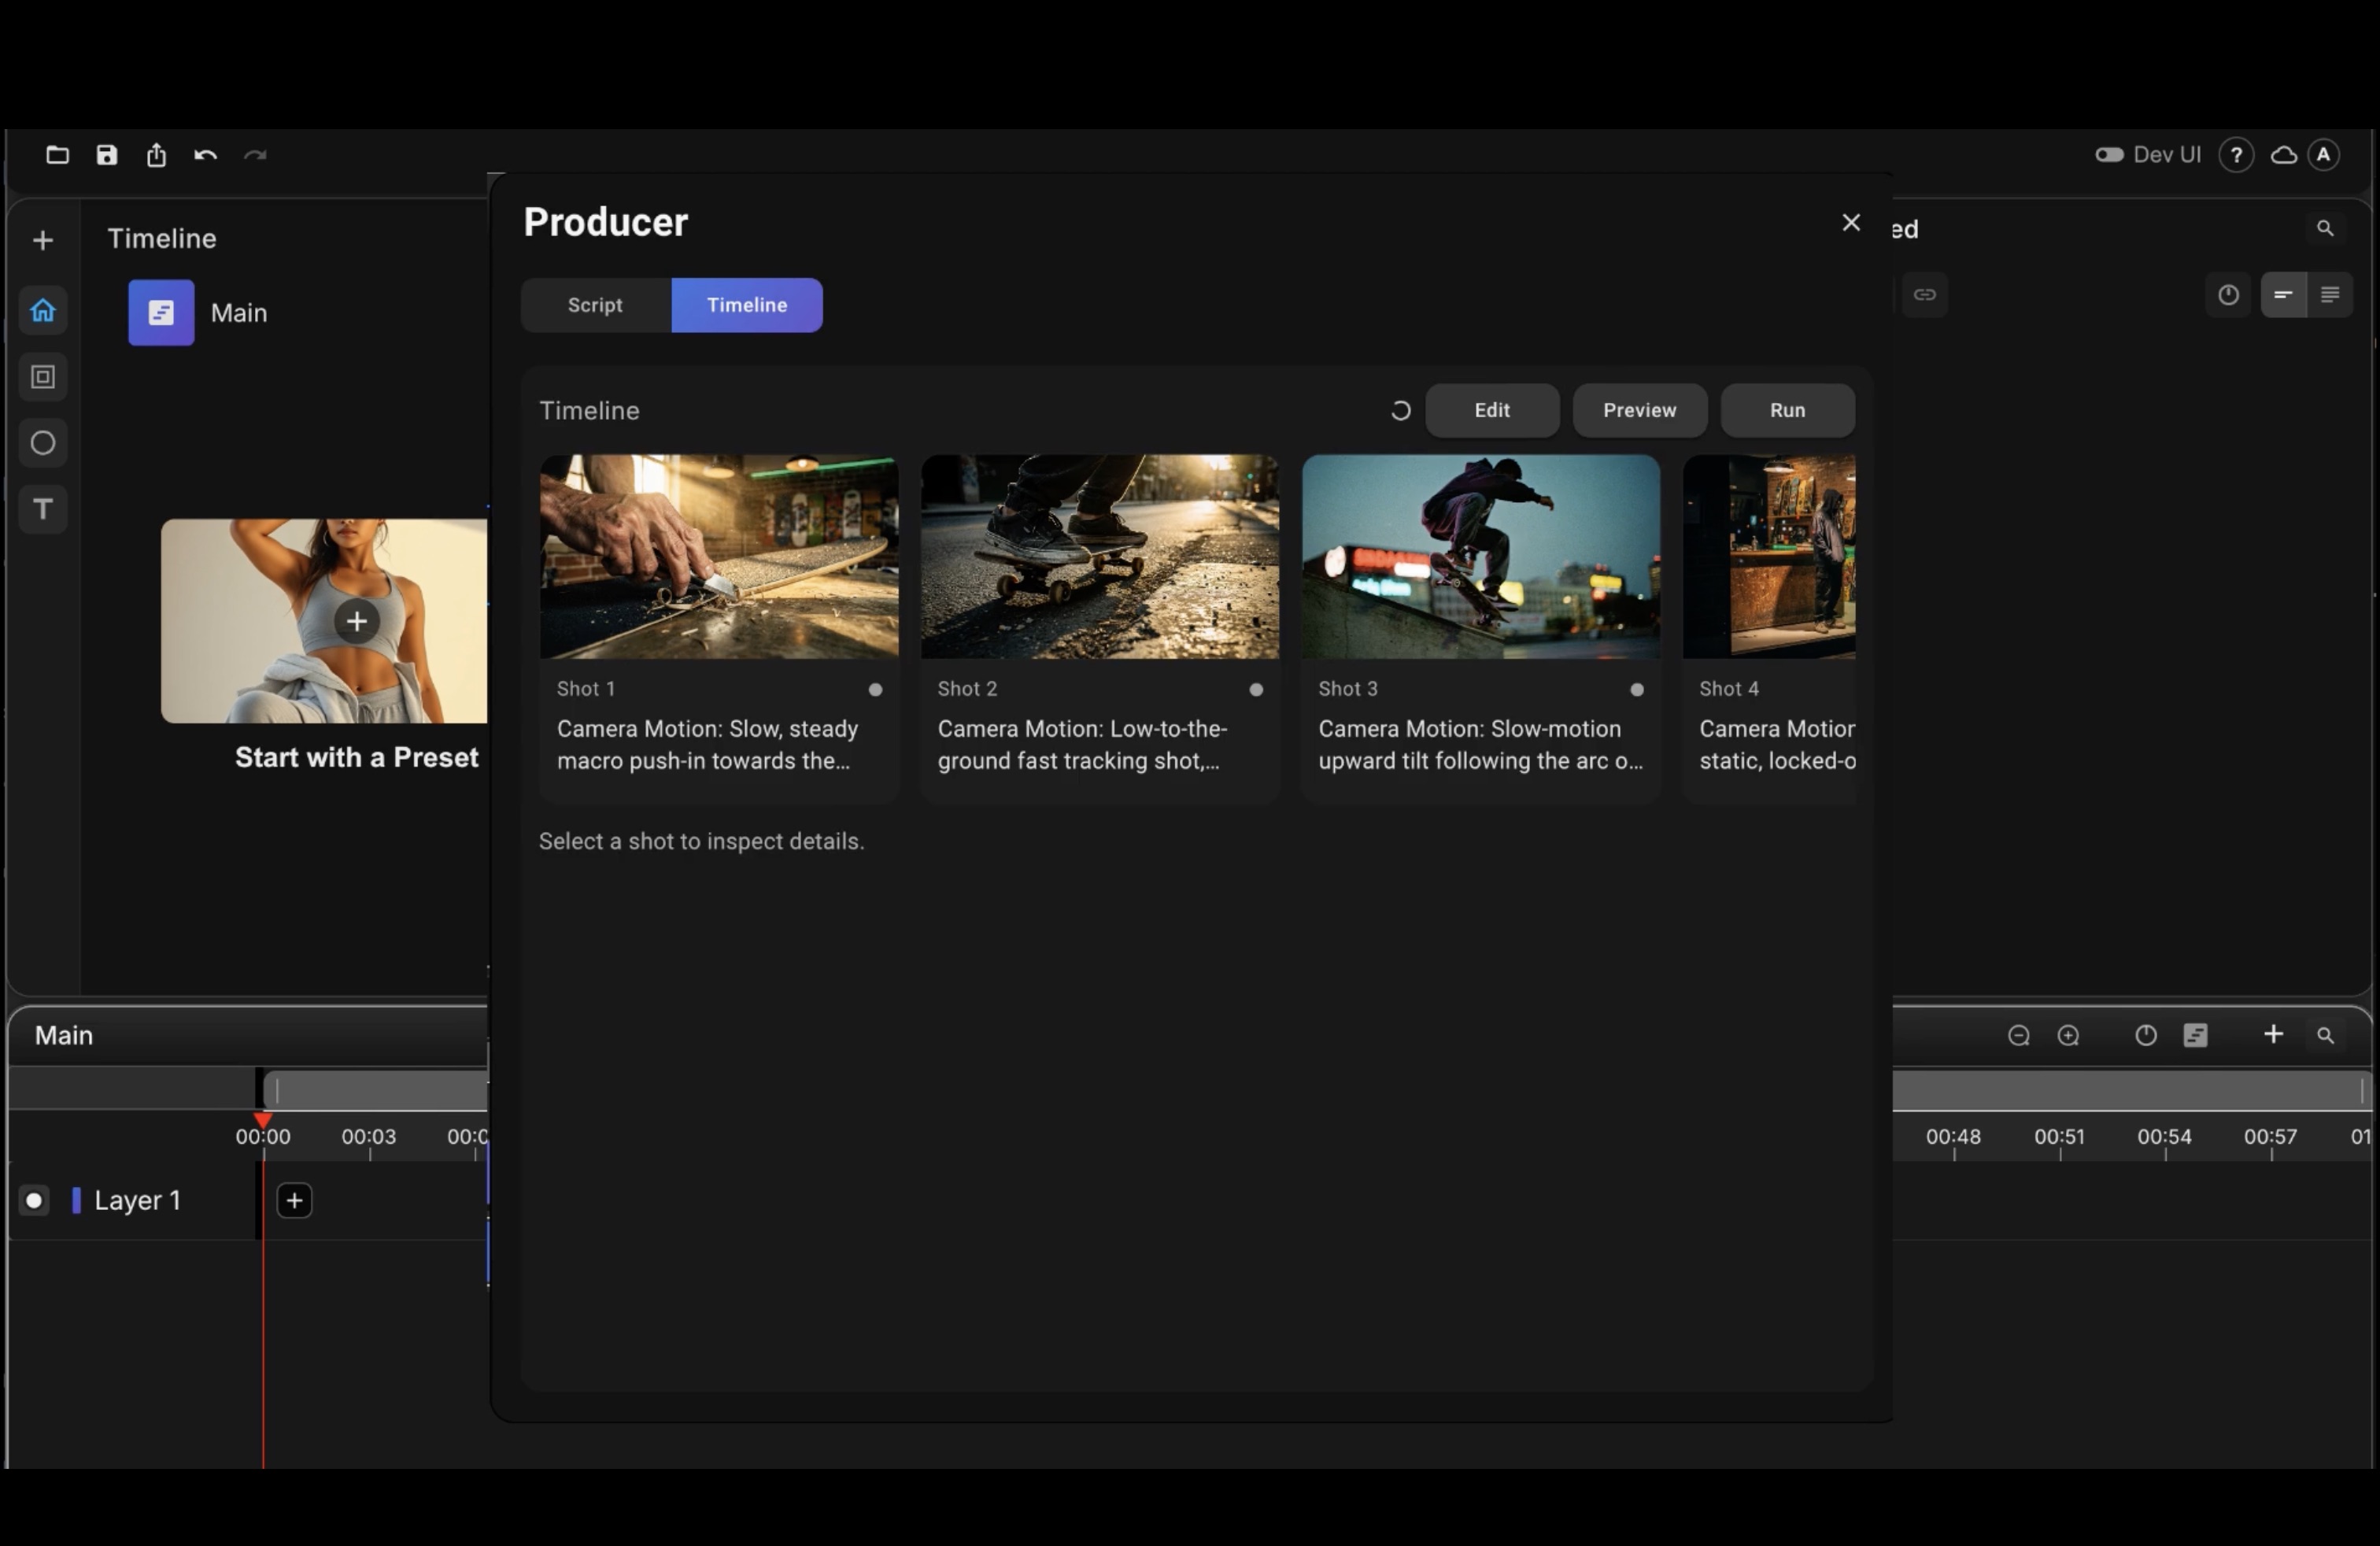
Task: Click the plus icon in left sidebar
Action: (x=43, y=240)
